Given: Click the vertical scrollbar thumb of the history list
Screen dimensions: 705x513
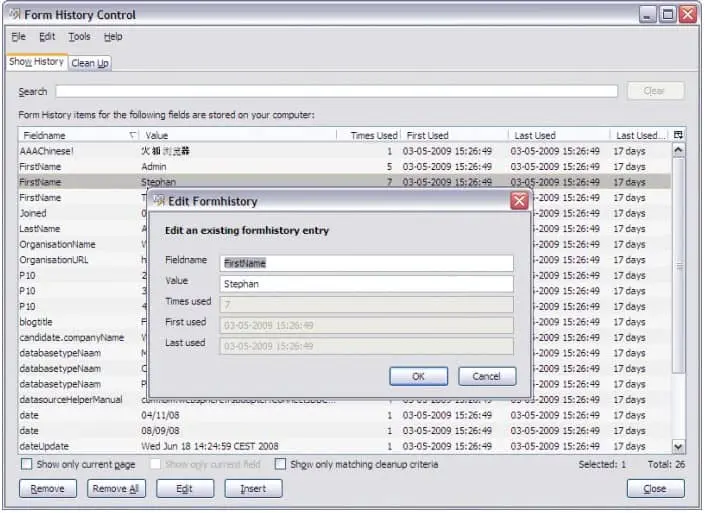Looking at the screenshot, I should [678, 265].
